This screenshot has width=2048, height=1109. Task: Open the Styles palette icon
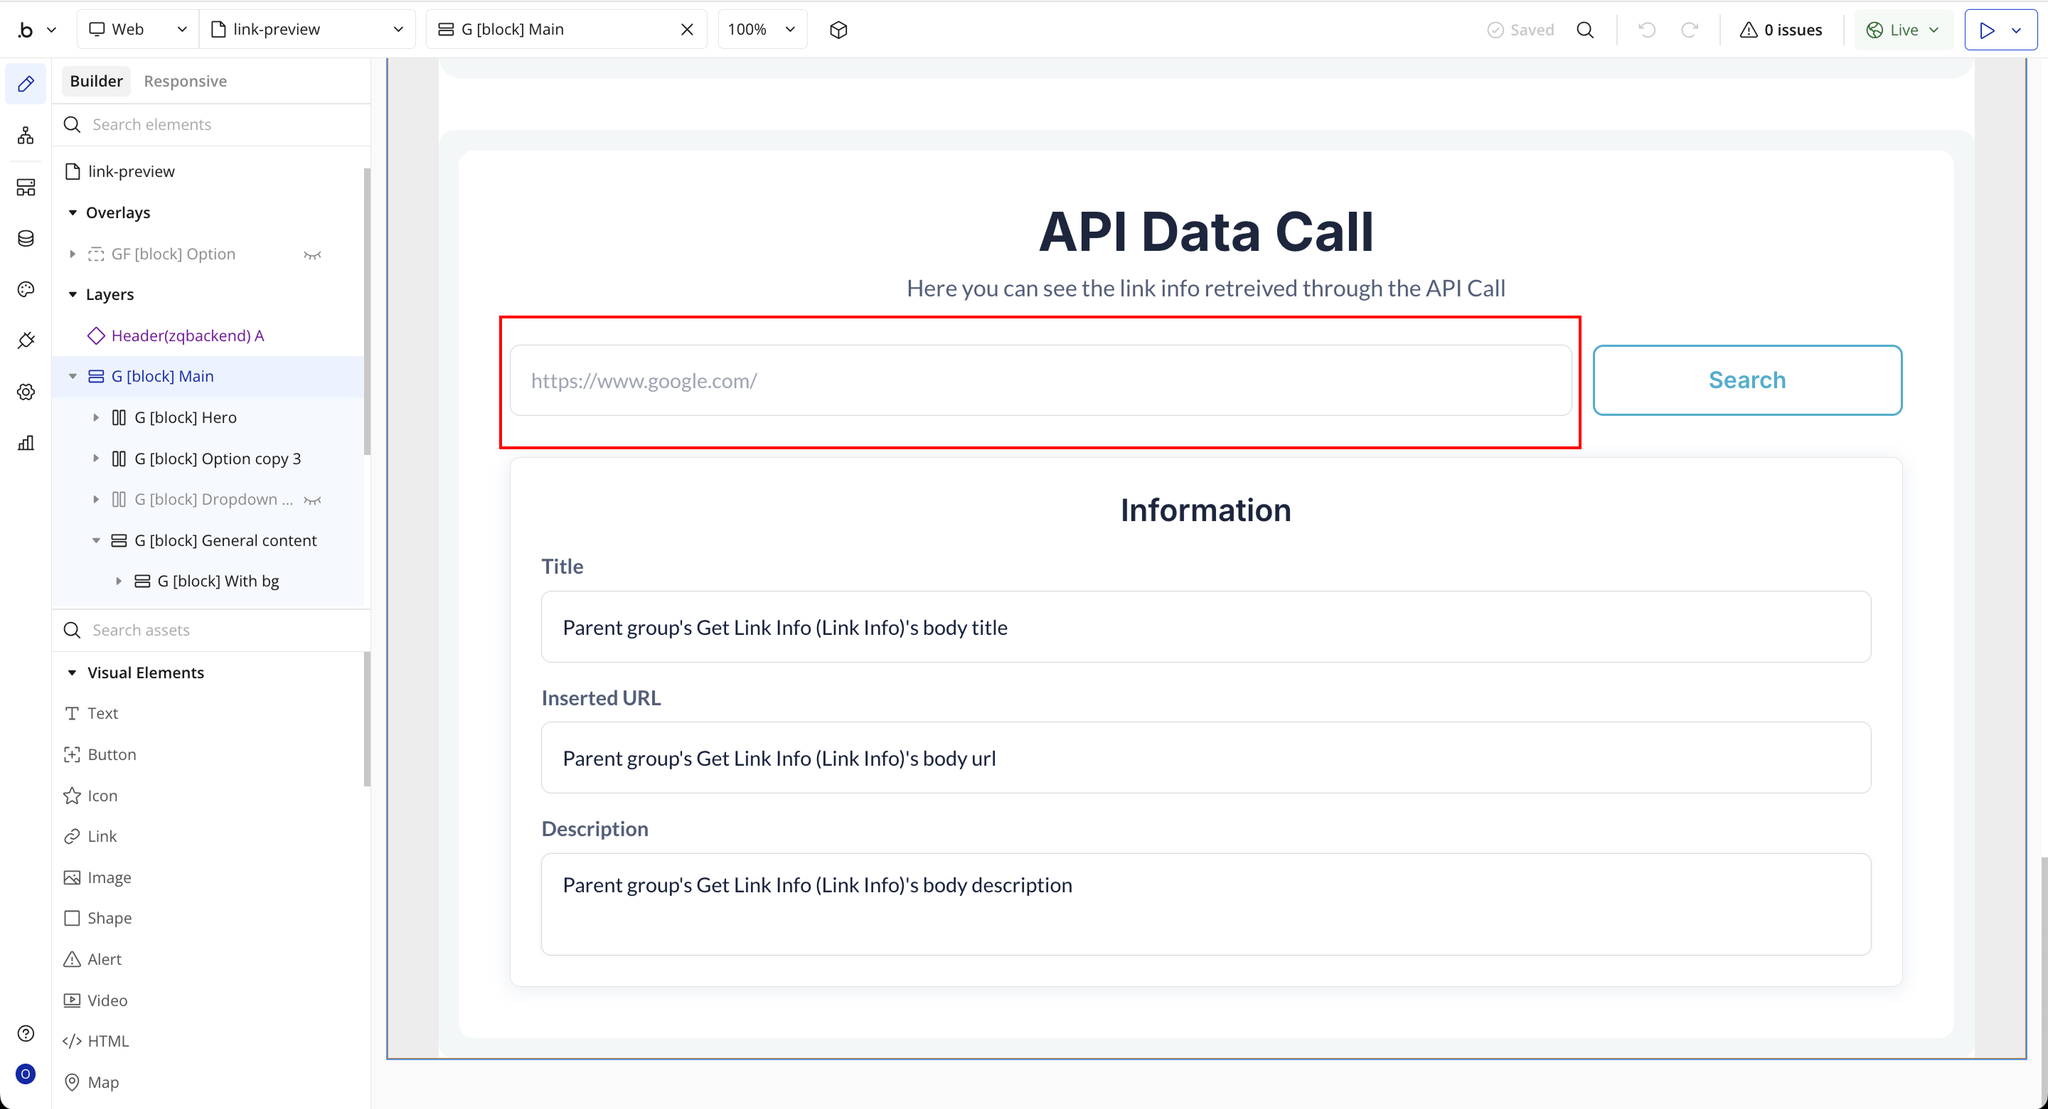tap(26, 289)
